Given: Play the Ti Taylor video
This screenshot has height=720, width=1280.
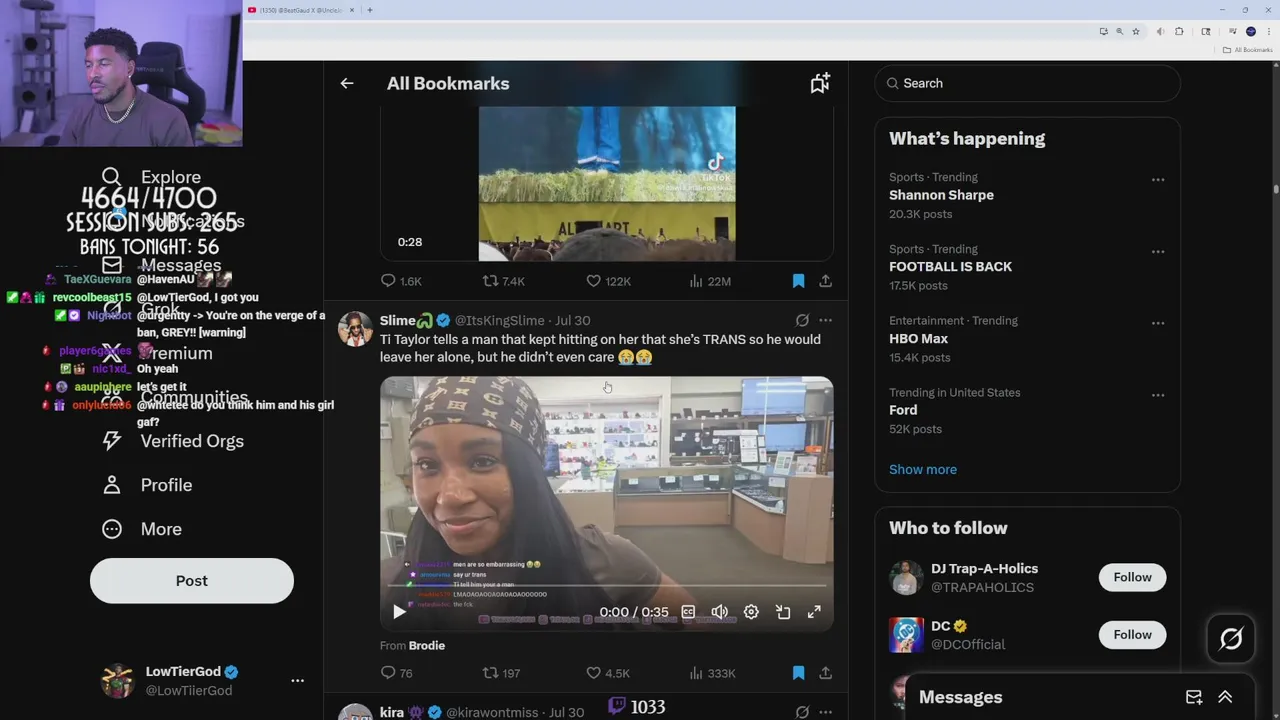Looking at the screenshot, I should click(x=399, y=612).
